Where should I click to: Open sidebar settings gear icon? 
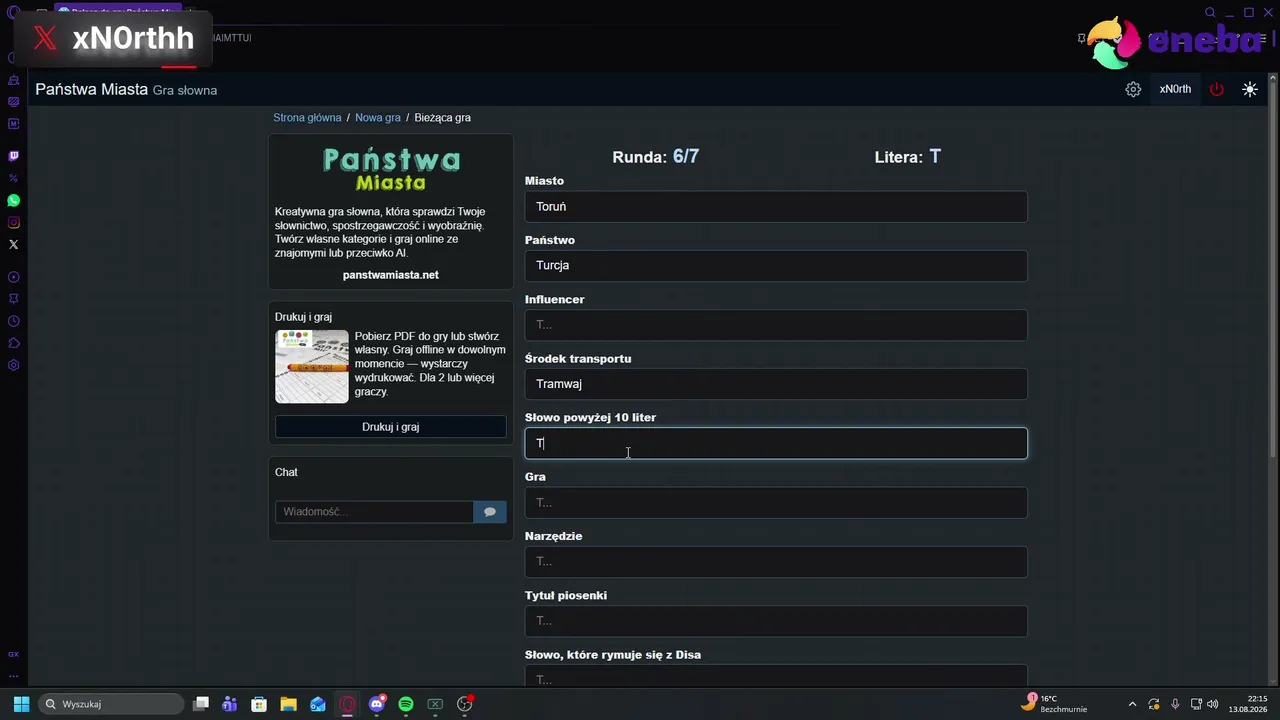click(x=14, y=365)
